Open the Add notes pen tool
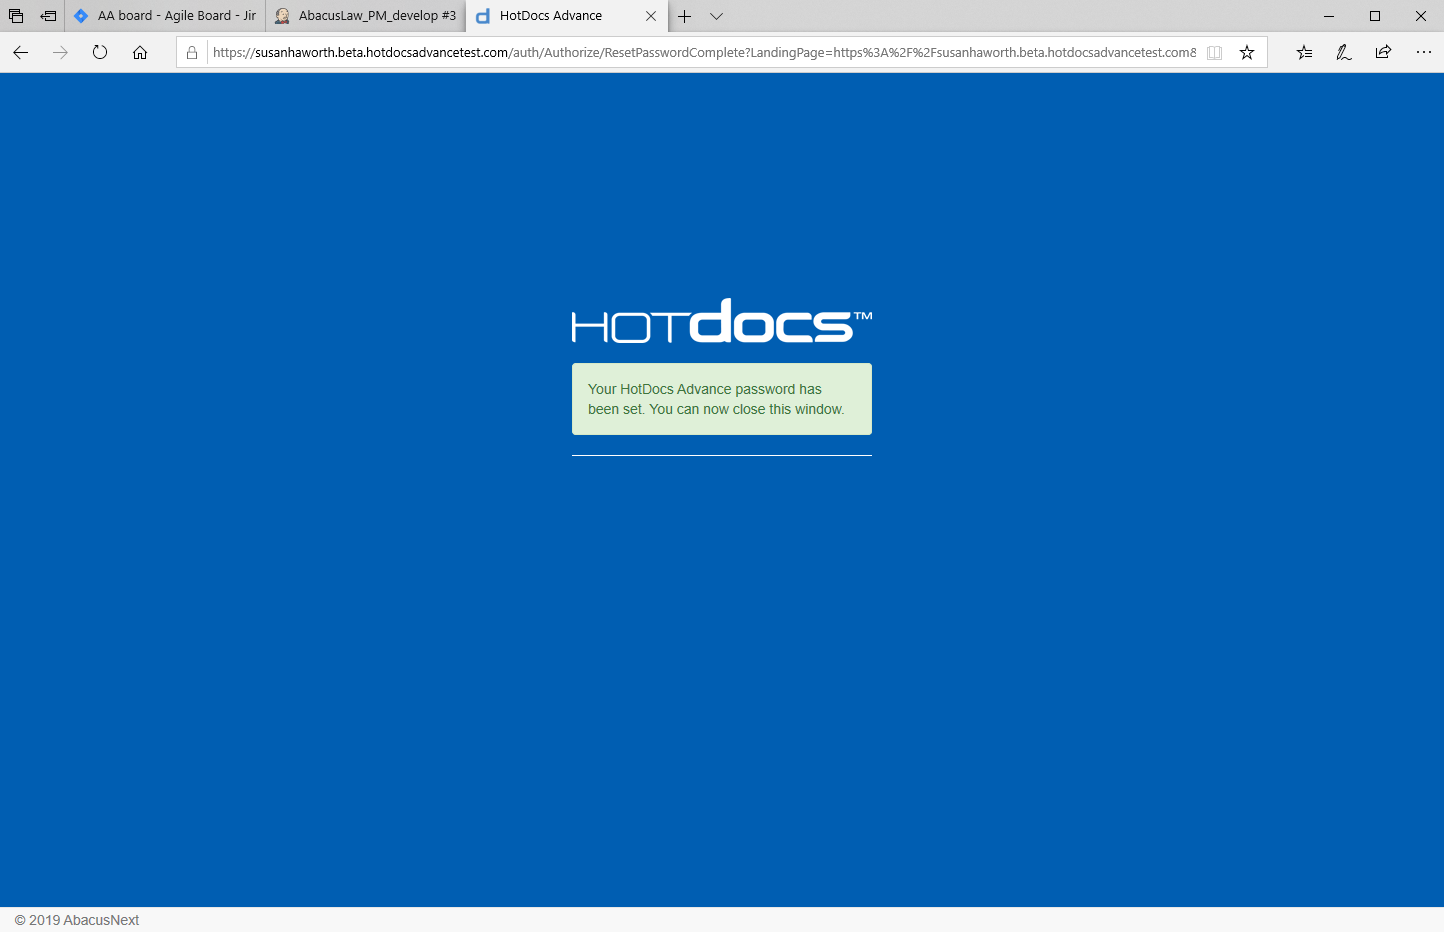 click(1344, 52)
